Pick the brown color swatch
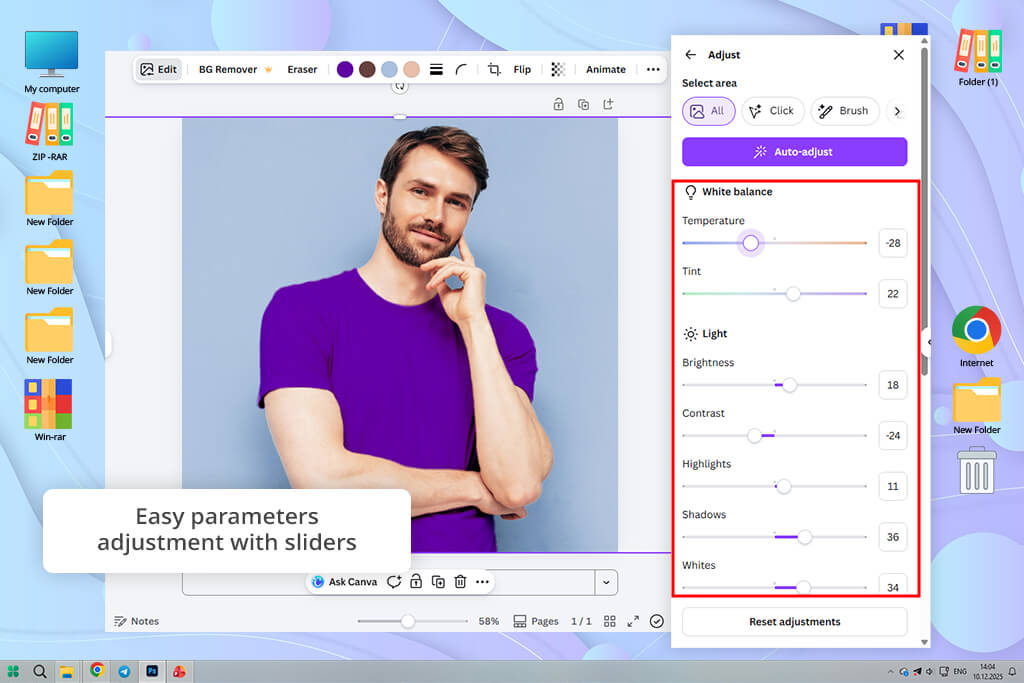 click(367, 69)
